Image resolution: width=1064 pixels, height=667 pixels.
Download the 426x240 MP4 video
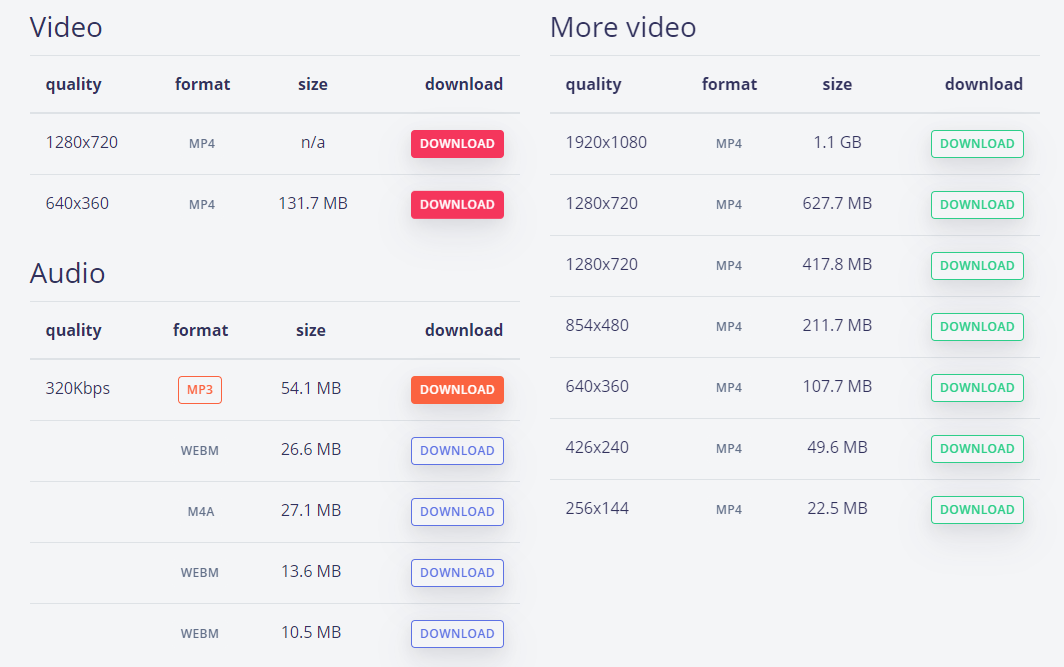pos(977,449)
